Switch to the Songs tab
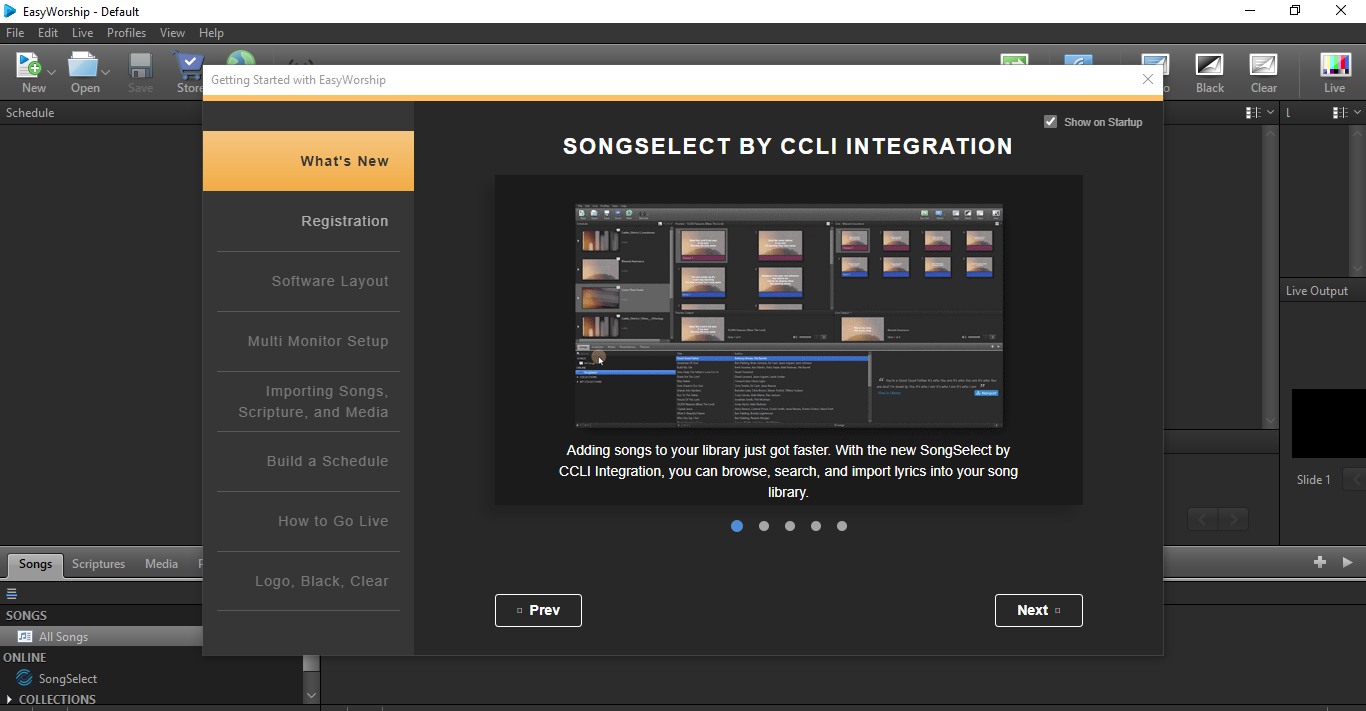Image resolution: width=1366 pixels, height=711 pixels. (x=35, y=564)
